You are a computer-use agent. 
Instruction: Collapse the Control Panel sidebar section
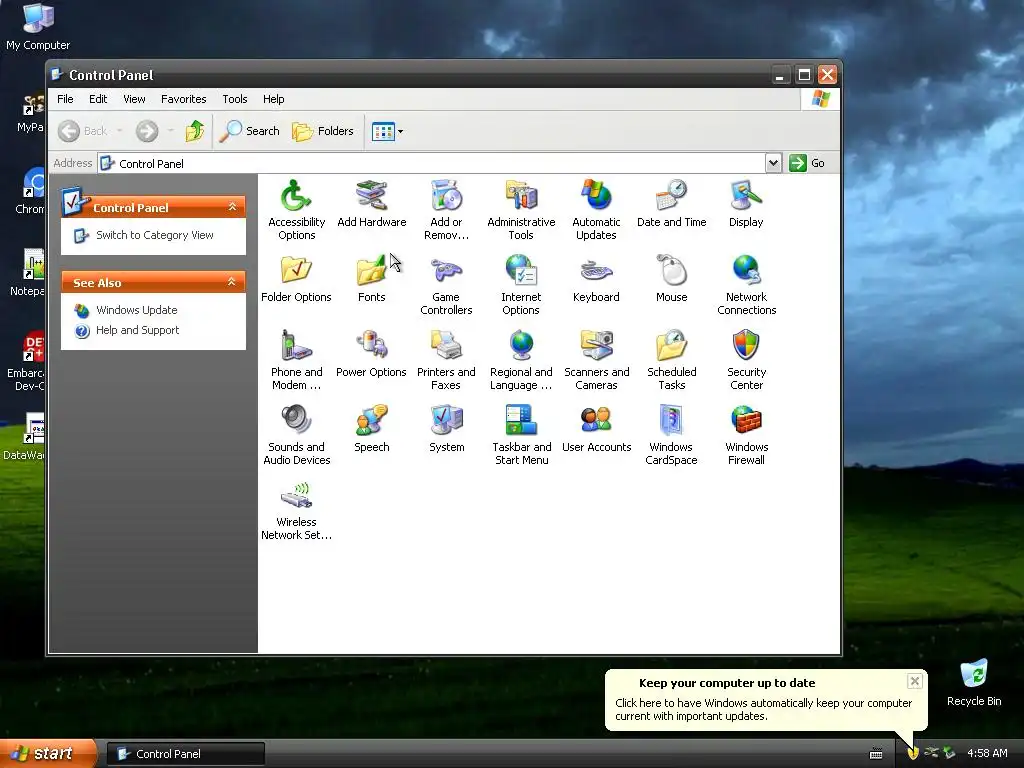(x=232, y=207)
